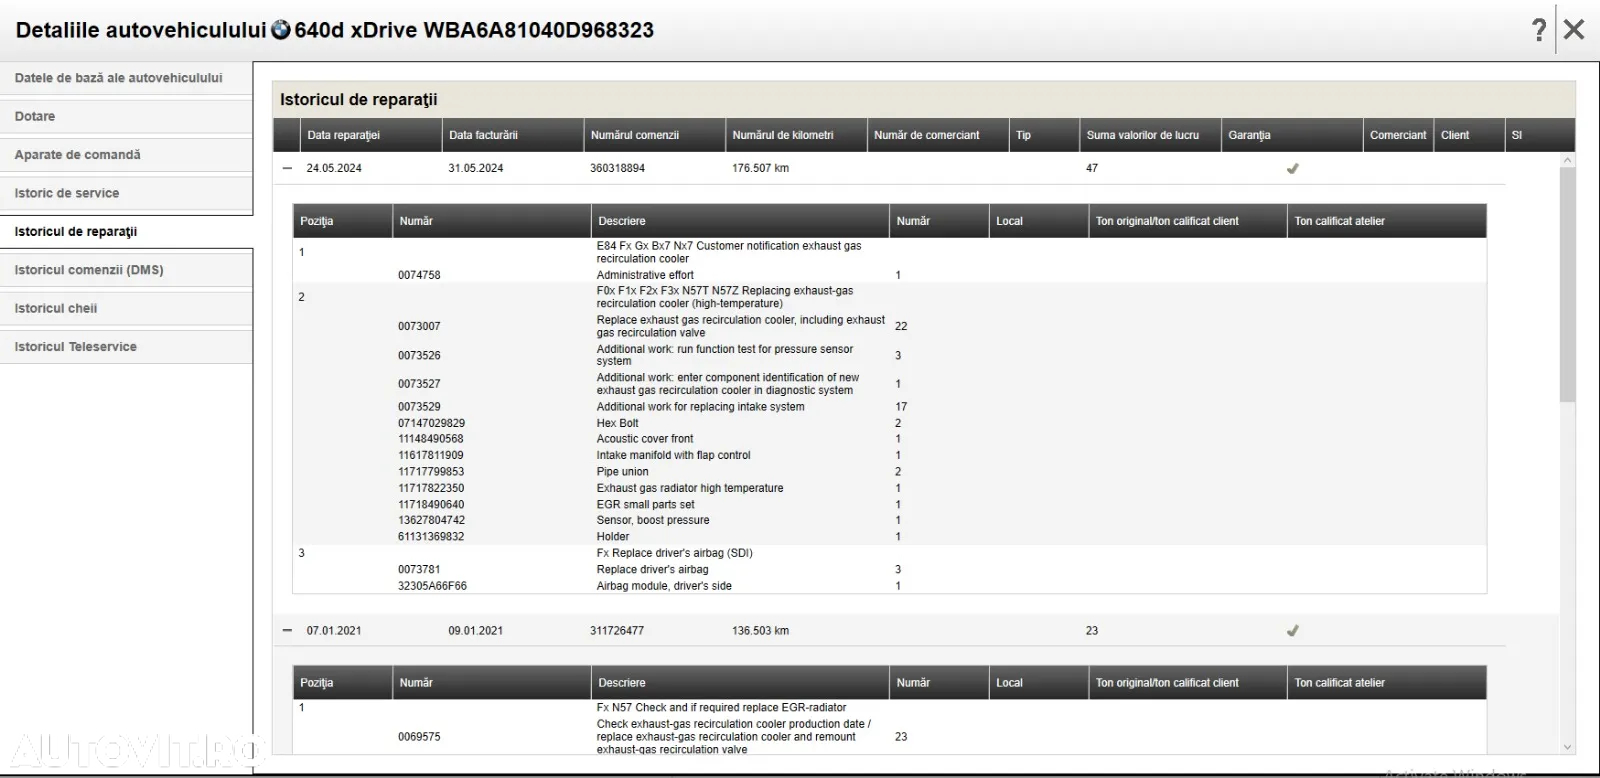The image size is (1600, 778).
Task: Click Poziția header in first detail table
Action: click(342, 221)
